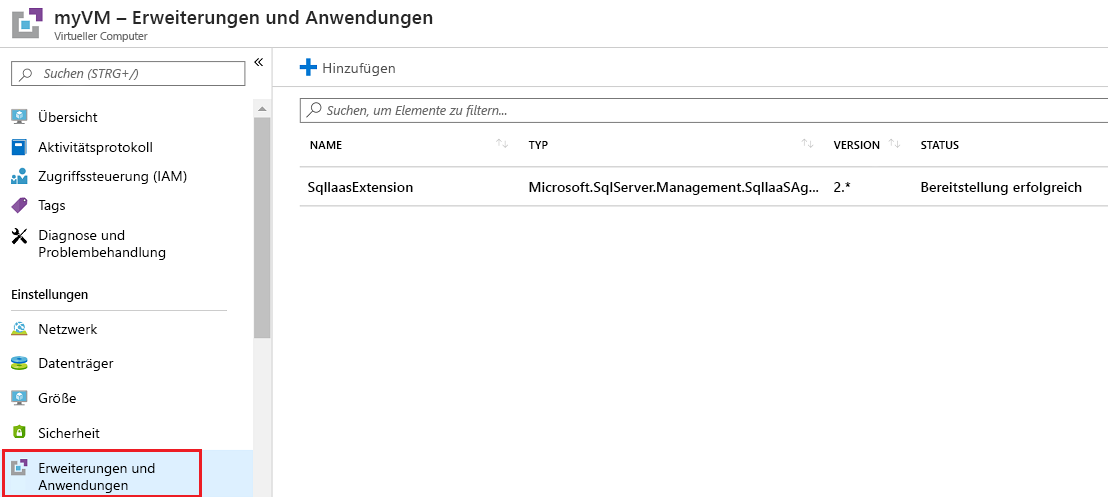The height and width of the screenshot is (497, 1108).
Task: Open the Tags menu entry
Action: (52, 206)
